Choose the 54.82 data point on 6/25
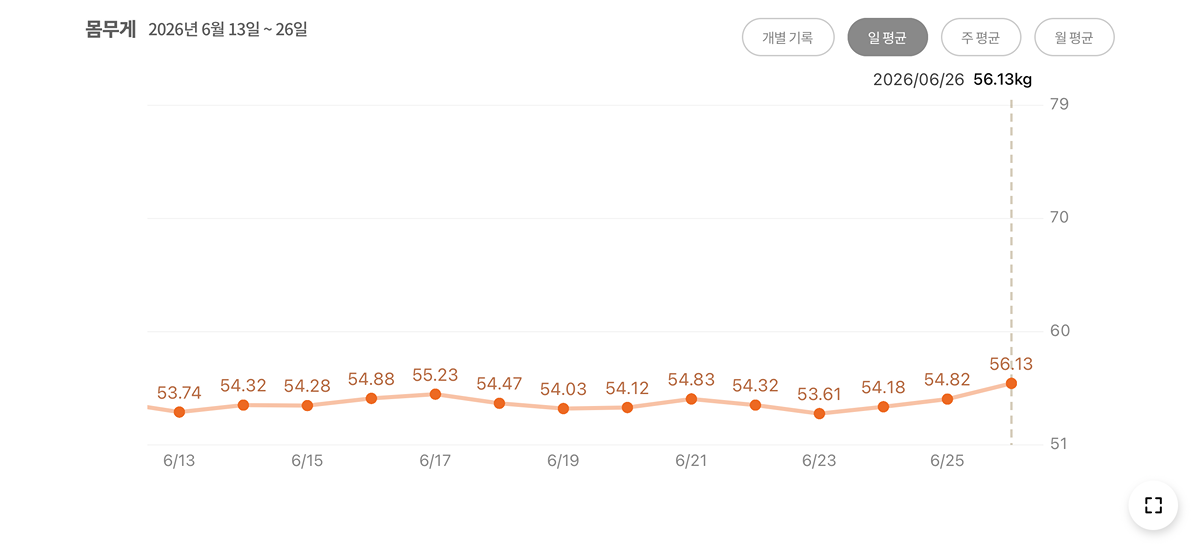 947,399
